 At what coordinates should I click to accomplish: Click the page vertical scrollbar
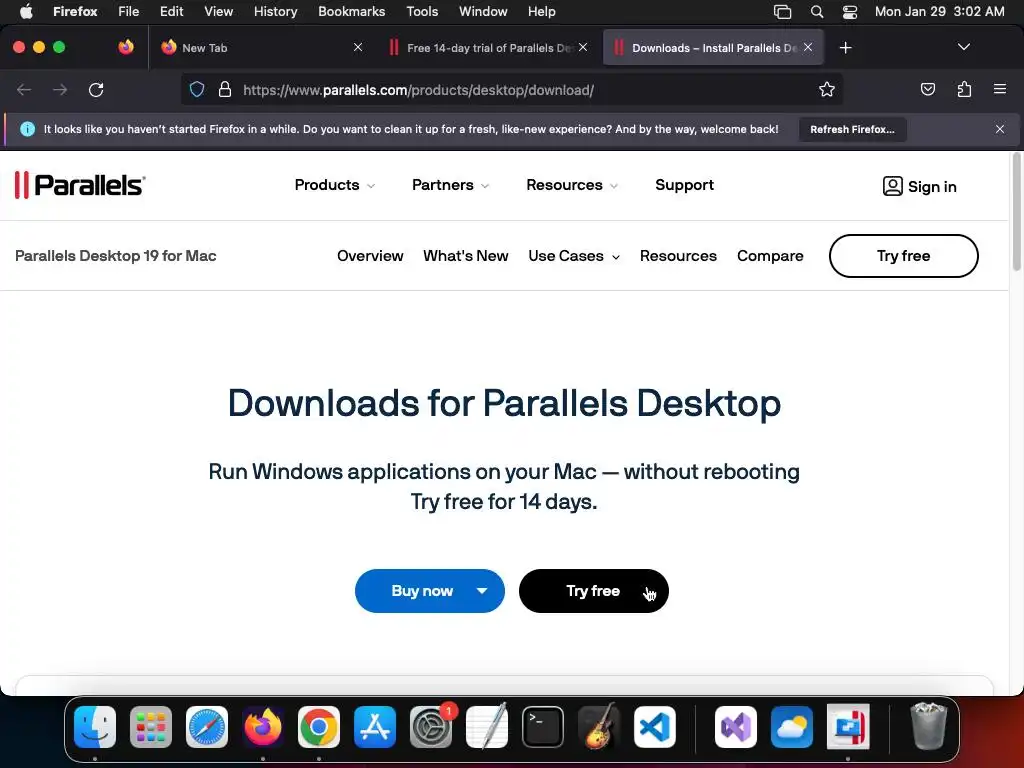(x=1016, y=212)
